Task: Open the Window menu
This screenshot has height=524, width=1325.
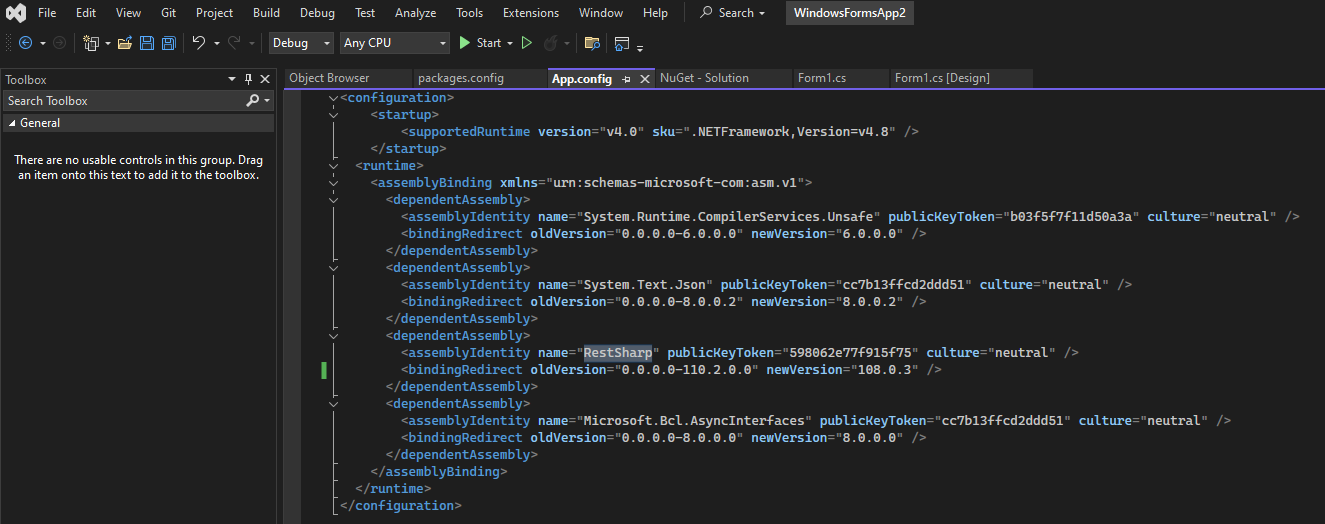Action: pos(600,13)
